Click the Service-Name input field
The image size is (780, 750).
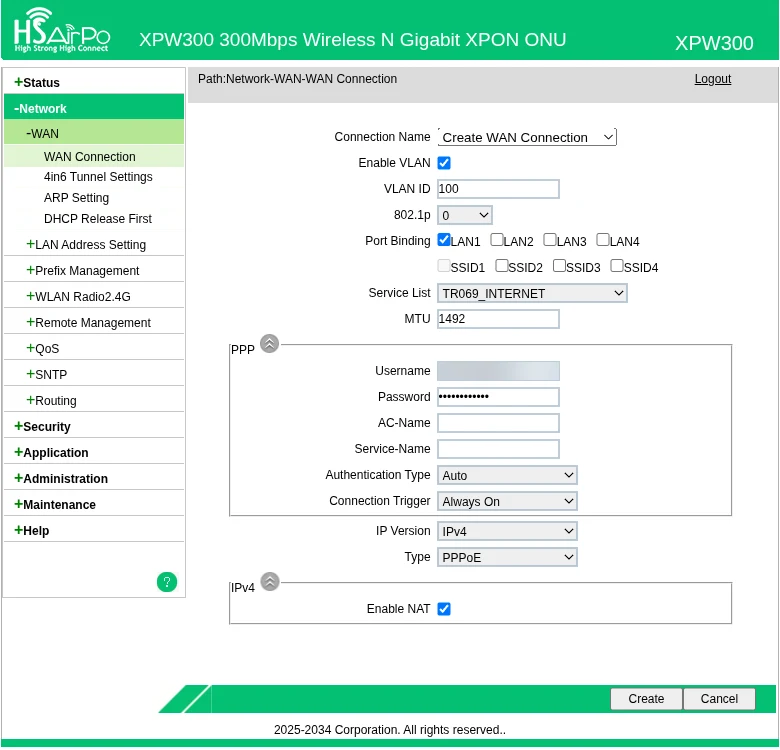pyautogui.click(x=498, y=449)
